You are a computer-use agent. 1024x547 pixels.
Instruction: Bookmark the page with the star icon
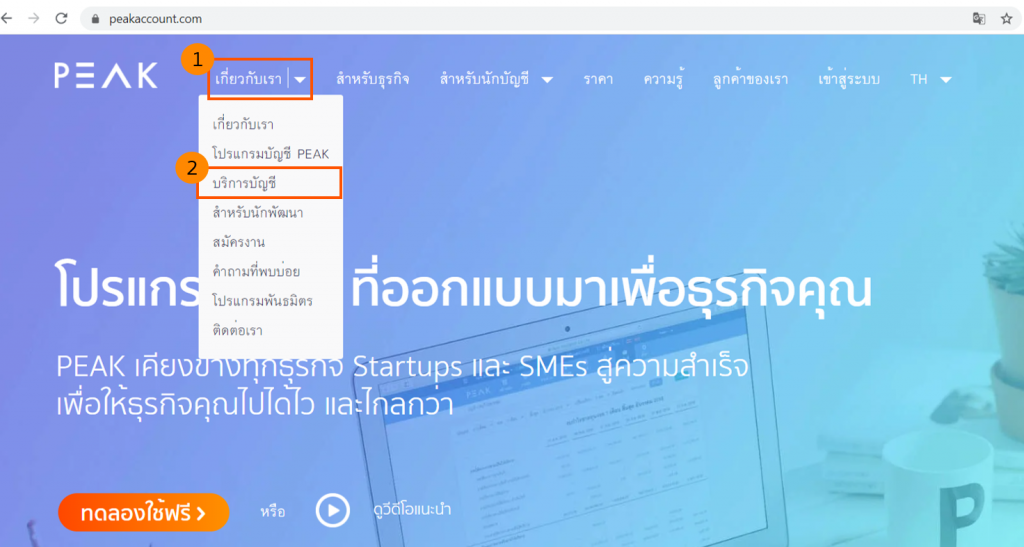(x=1006, y=19)
